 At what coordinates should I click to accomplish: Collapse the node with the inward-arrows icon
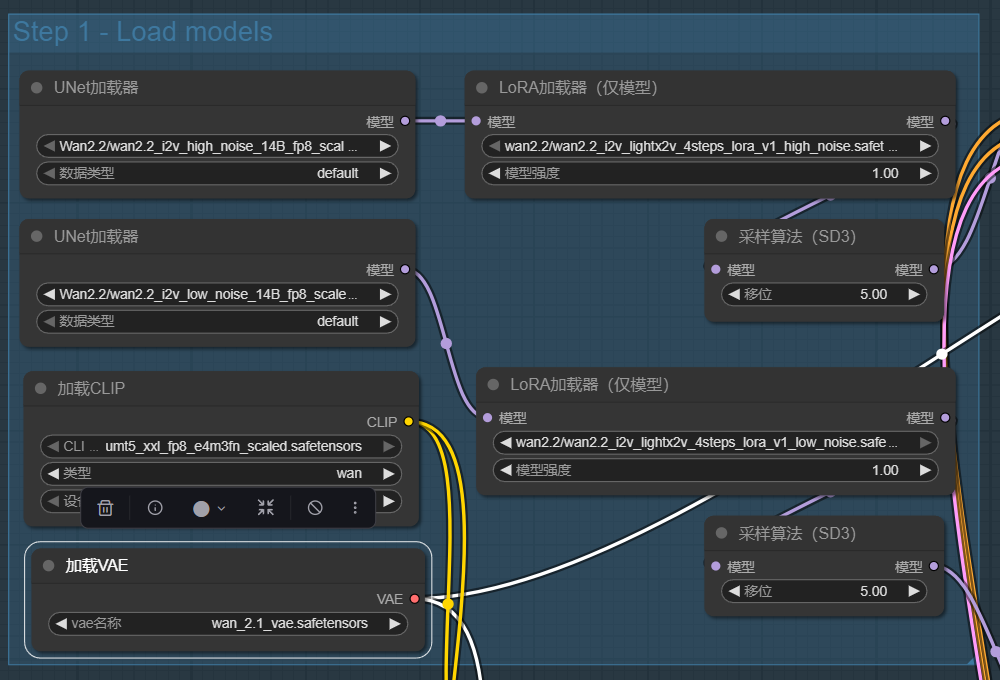265,508
